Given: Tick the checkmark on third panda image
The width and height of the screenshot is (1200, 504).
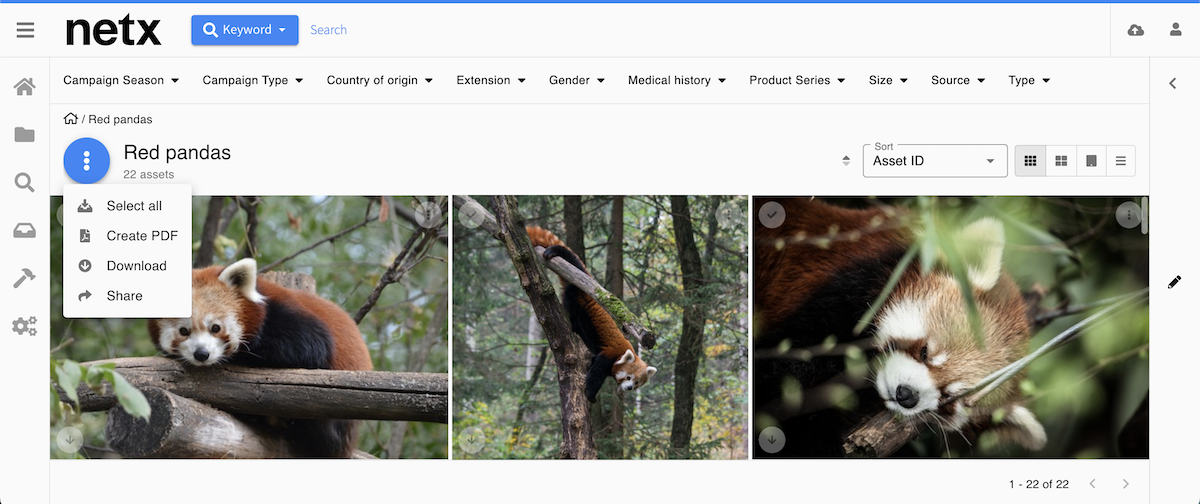Looking at the screenshot, I should [771, 214].
